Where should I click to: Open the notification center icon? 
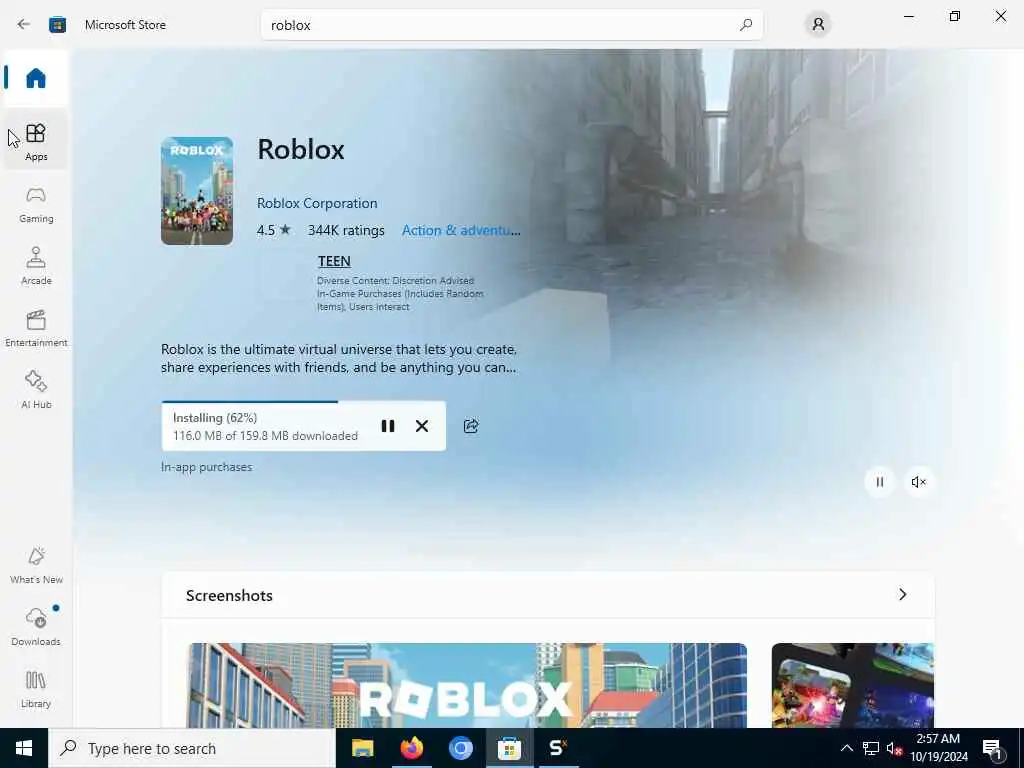993,748
